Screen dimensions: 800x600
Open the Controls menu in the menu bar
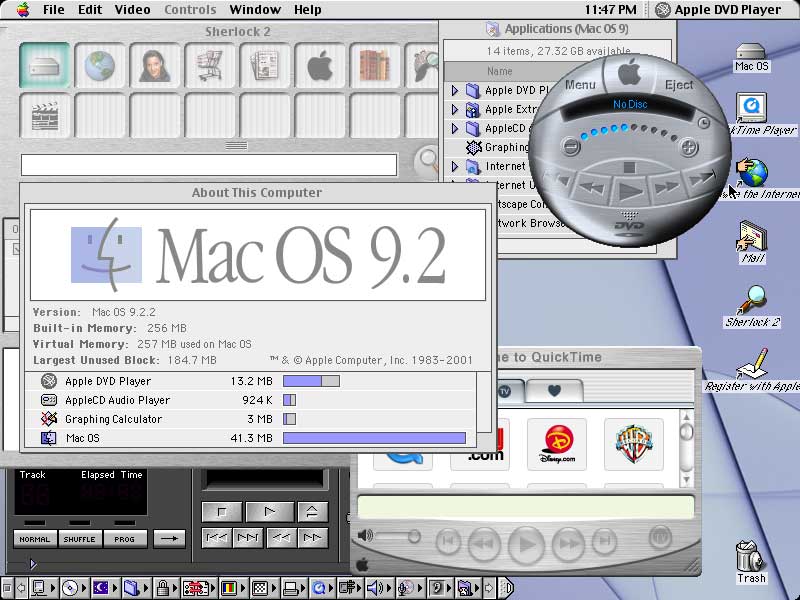coord(190,9)
